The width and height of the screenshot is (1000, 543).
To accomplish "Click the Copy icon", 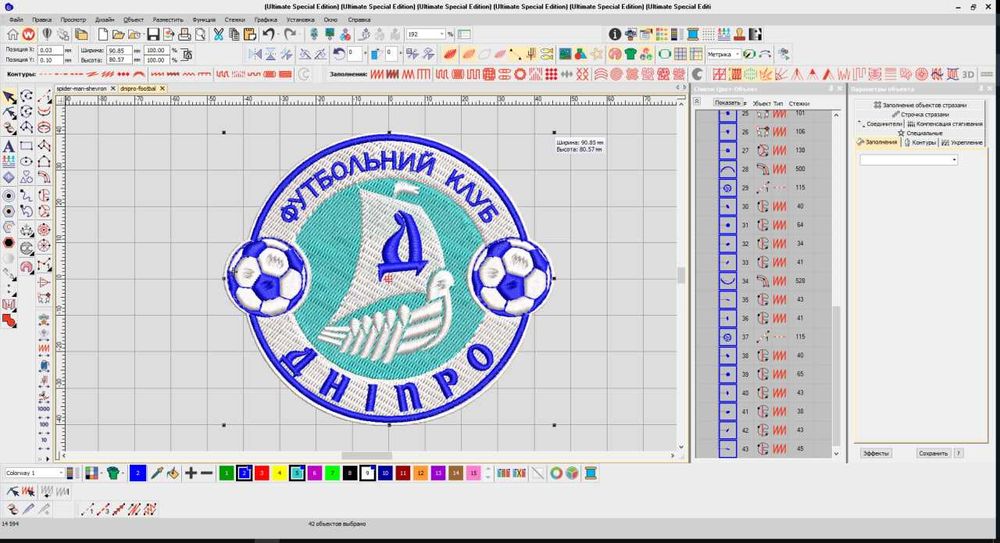I will pos(234,34).
